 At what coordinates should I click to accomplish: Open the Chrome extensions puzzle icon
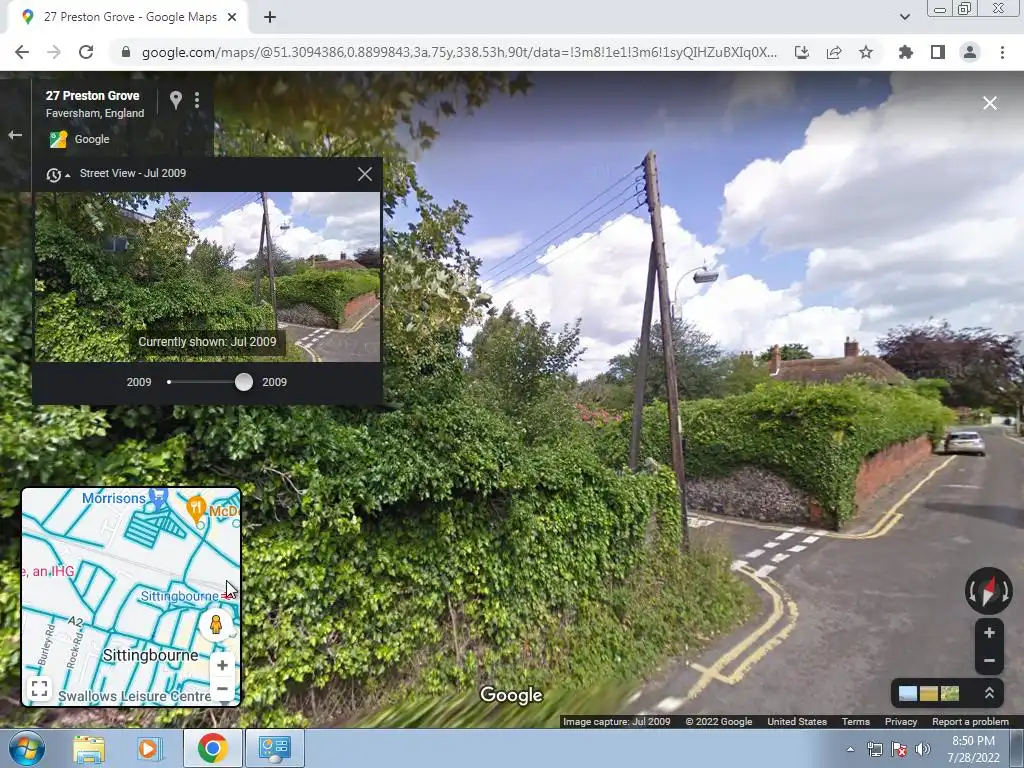click(x=905, y=52)
